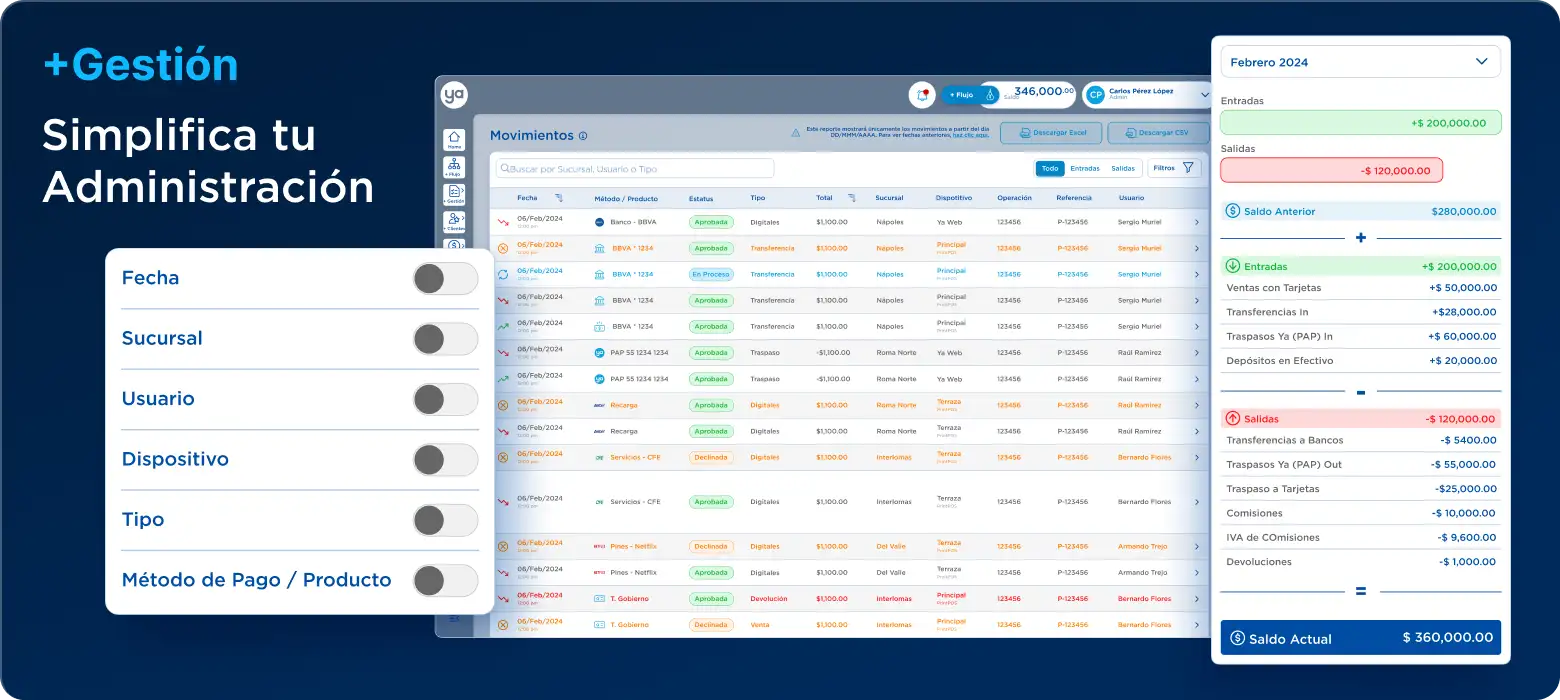This screenshot has height=700, width=1560.
Task: Toggle the Fecha switch on
Action: tap(445, 279)
